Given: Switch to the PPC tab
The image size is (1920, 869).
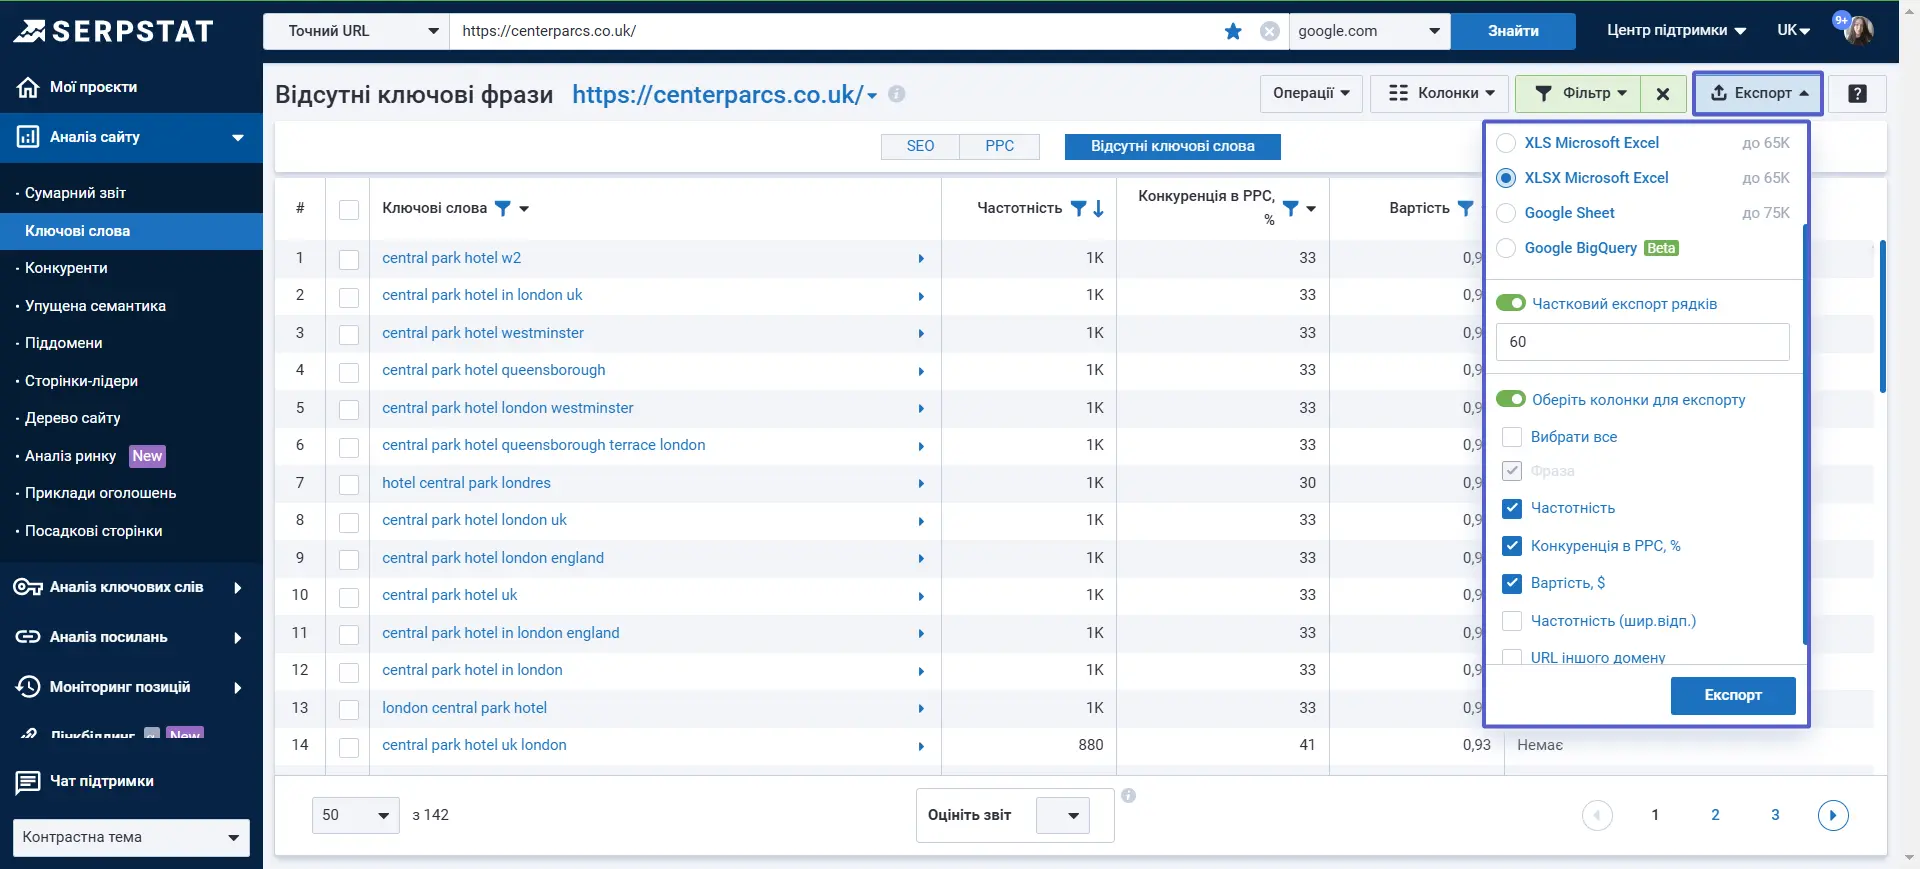Looking at the screenshot, I should (999, 146).
